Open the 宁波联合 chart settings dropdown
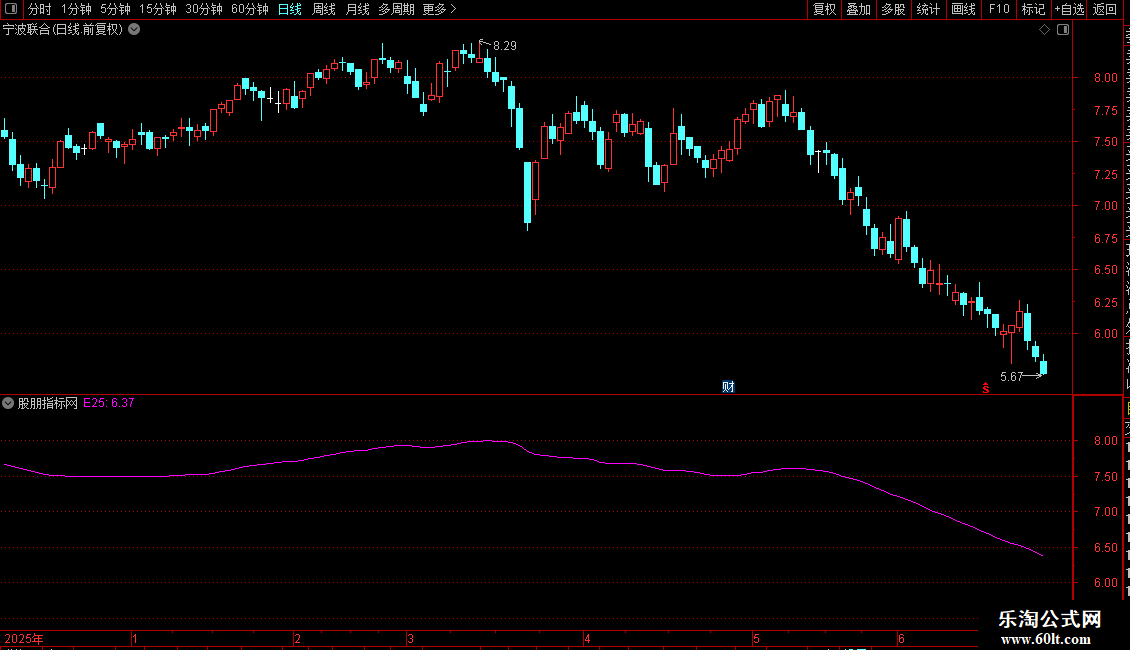The width and height of the screenshot is (1130, 650). [x=134, y=30]
